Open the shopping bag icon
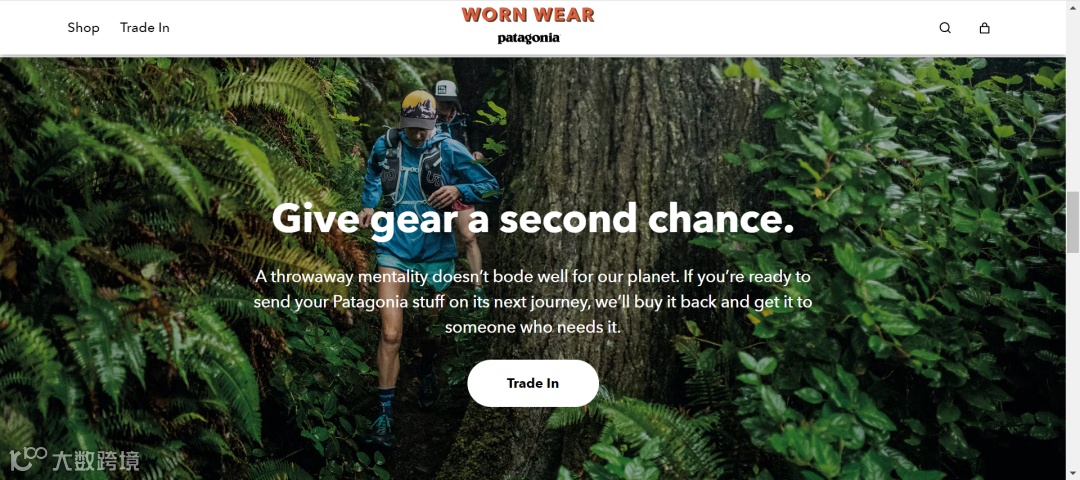 tap(984, 28)
